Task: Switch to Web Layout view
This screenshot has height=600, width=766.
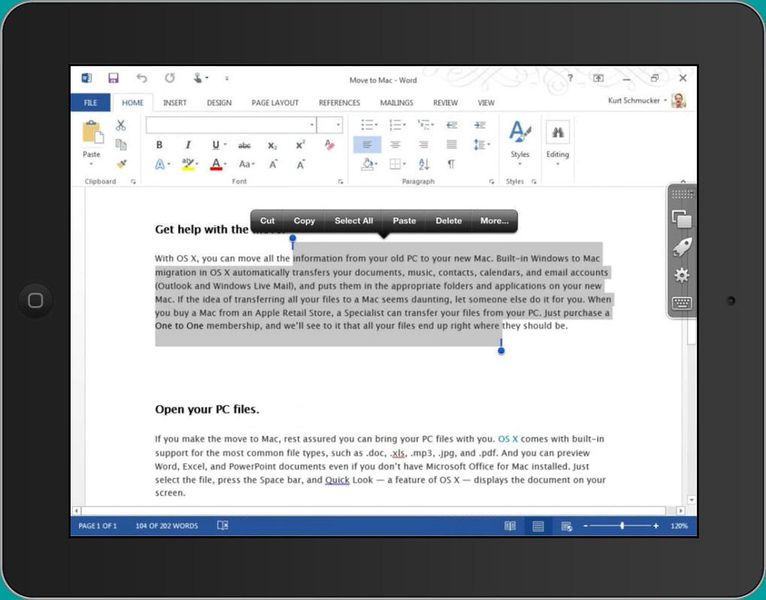Action: 567,526
